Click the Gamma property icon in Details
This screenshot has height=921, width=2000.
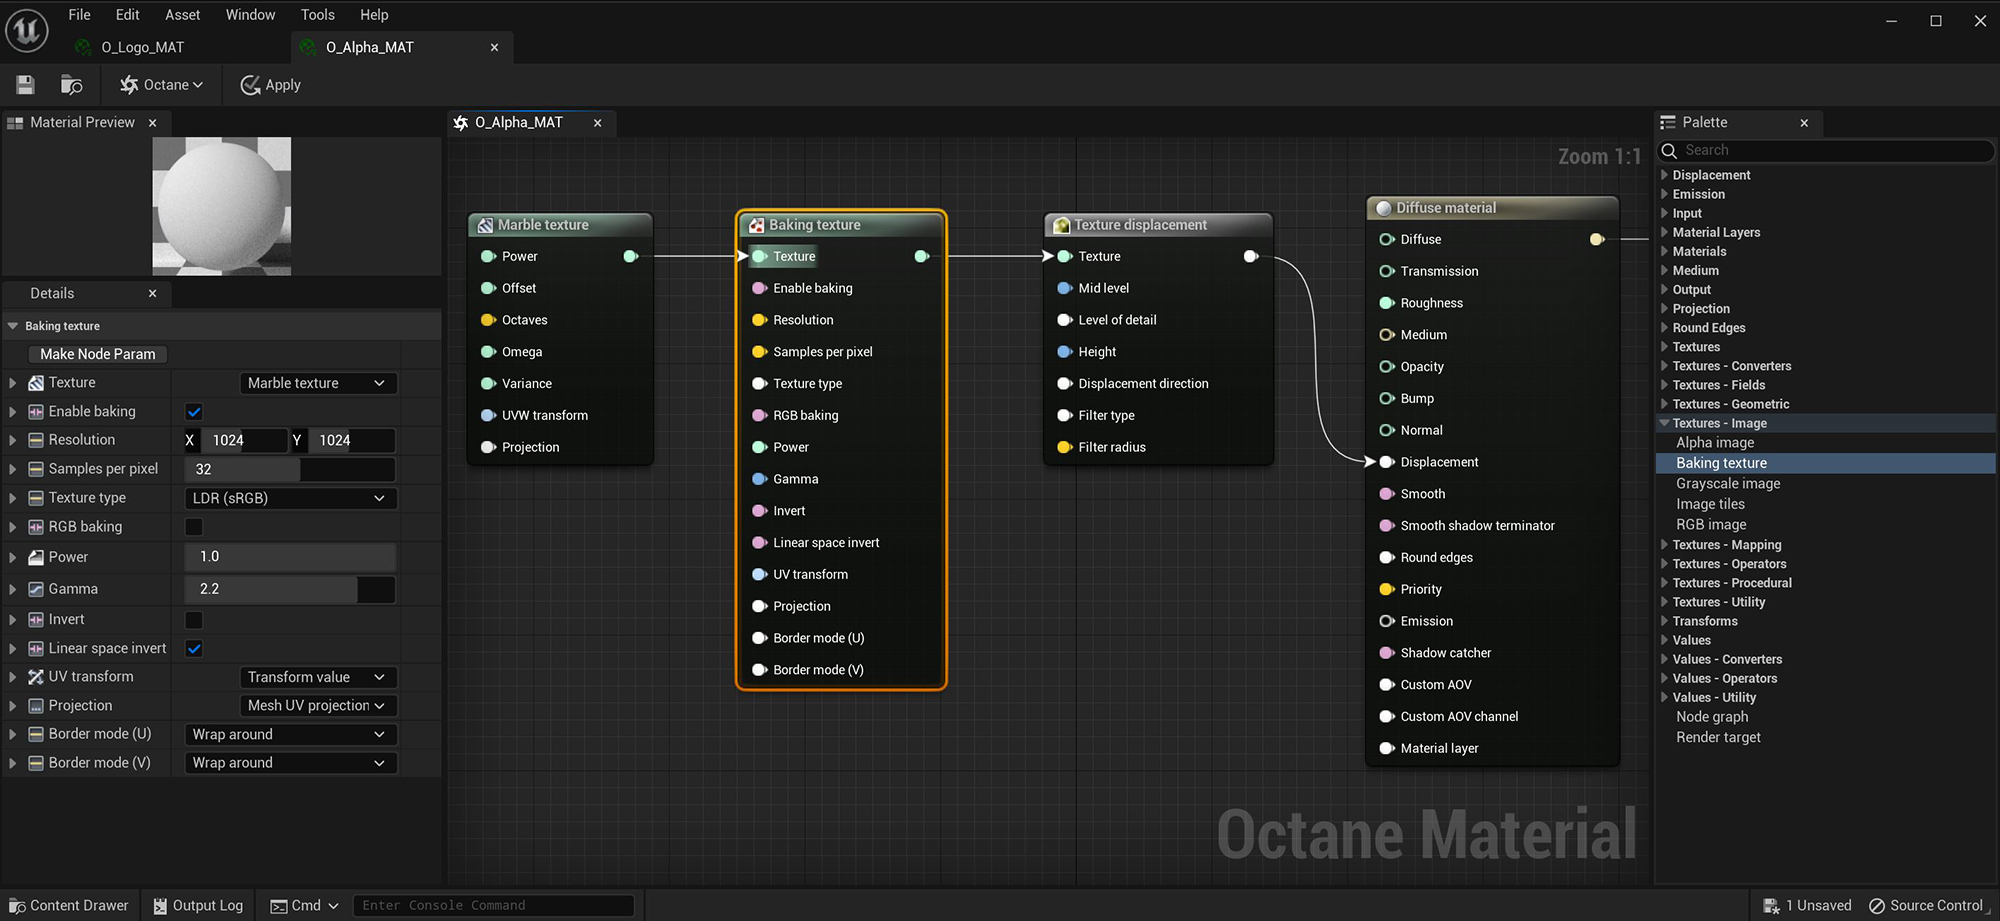point(36,589)
